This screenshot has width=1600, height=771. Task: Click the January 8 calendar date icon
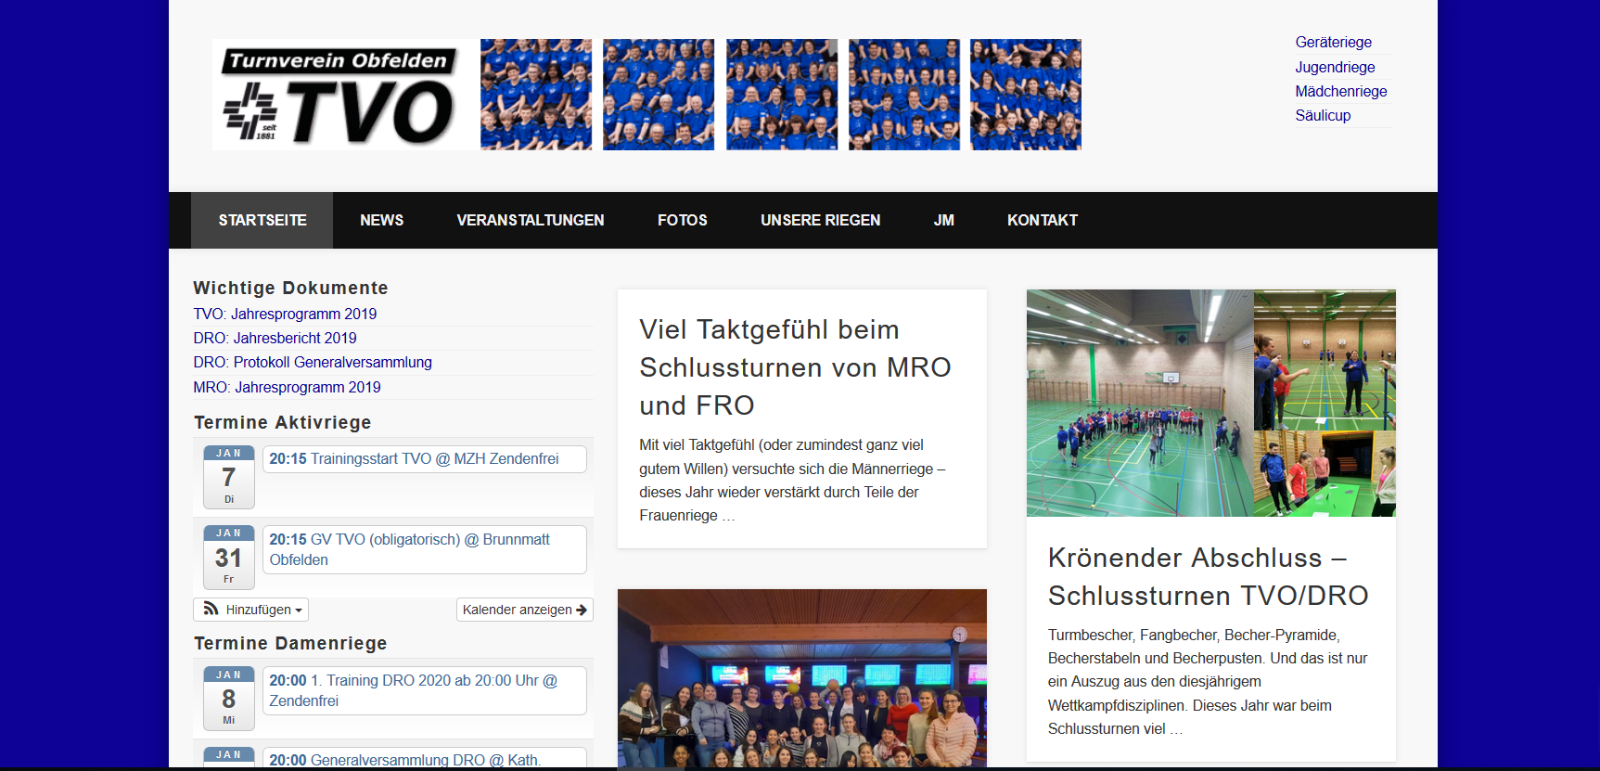(x=229, y=698)
